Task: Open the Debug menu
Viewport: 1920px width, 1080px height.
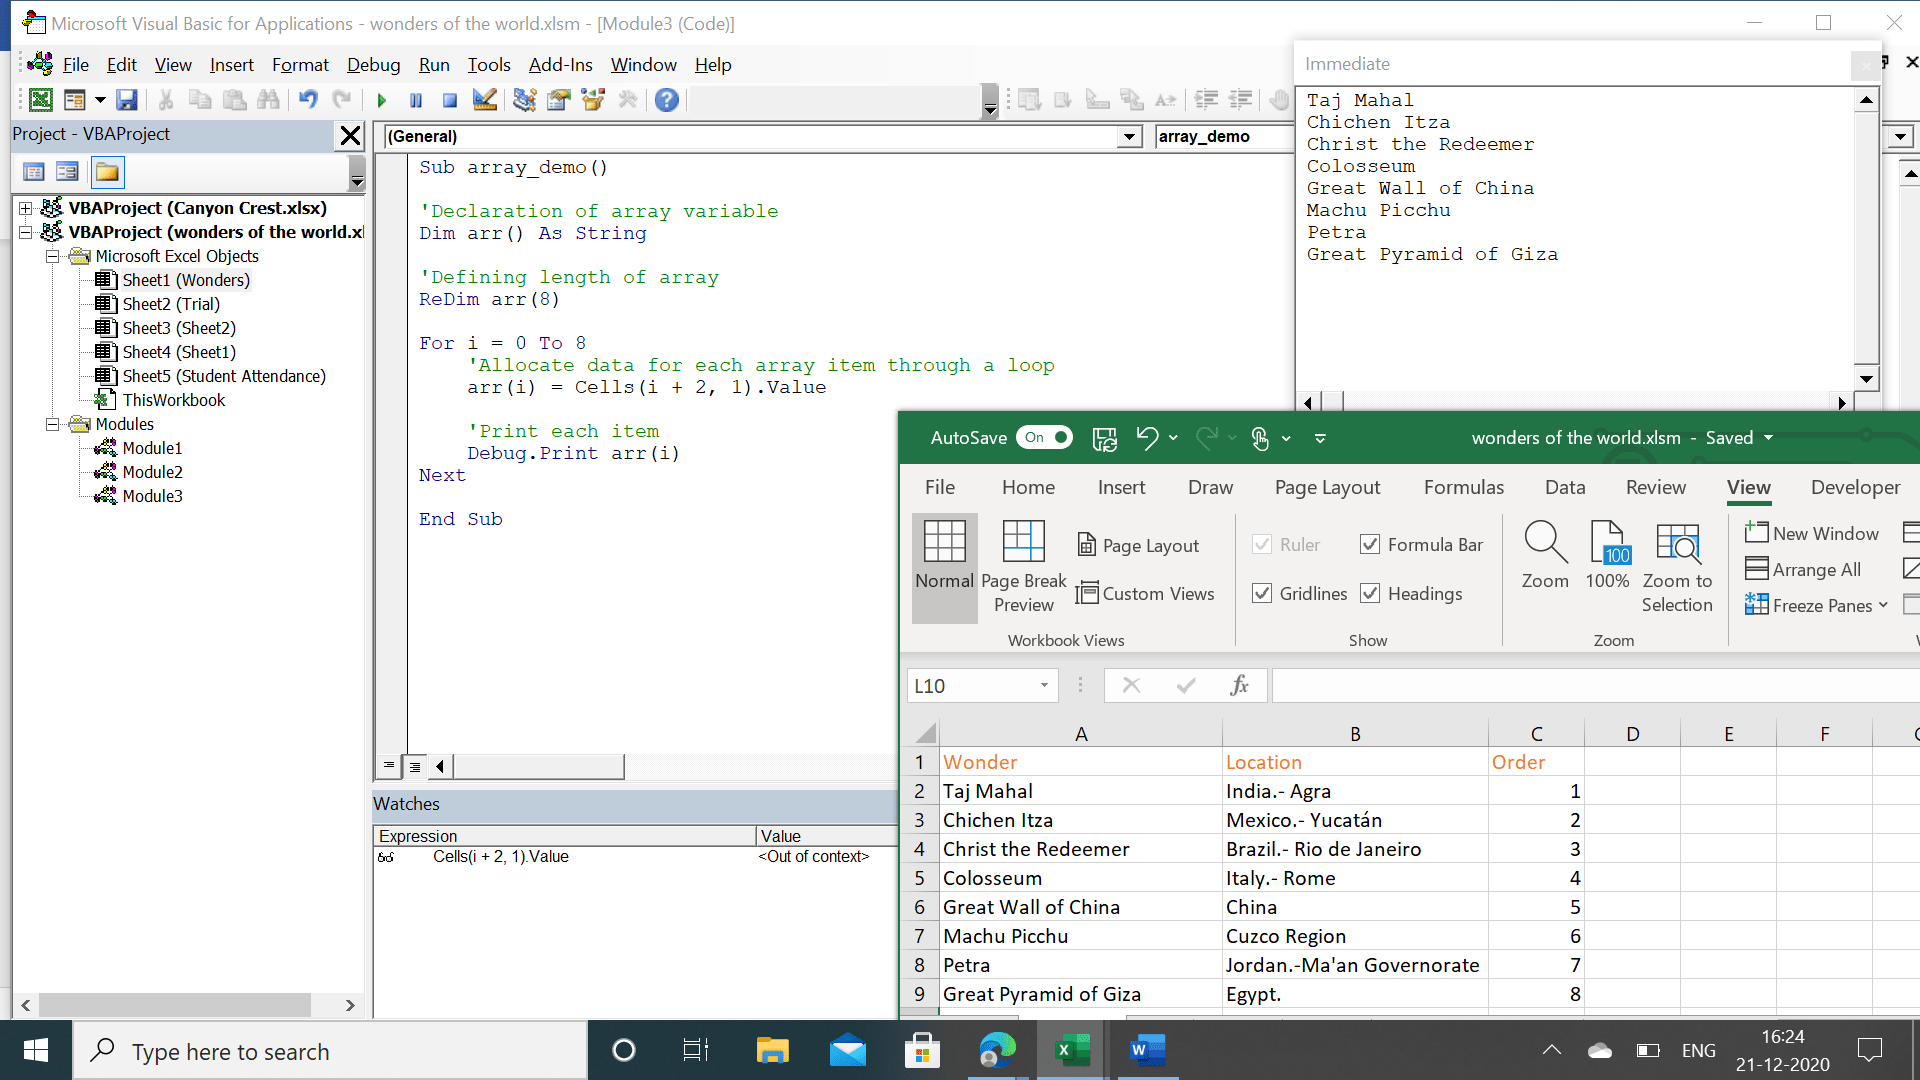Action: tap(373, 64)
